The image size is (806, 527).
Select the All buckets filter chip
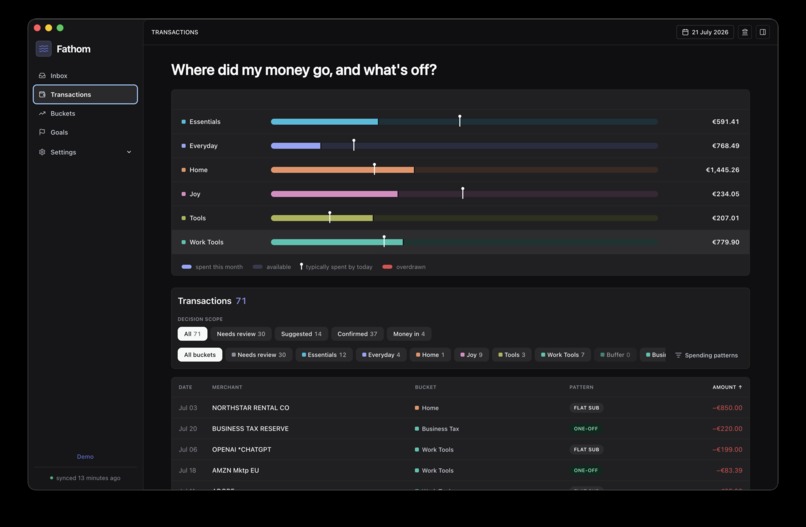(x=200, y=355)
